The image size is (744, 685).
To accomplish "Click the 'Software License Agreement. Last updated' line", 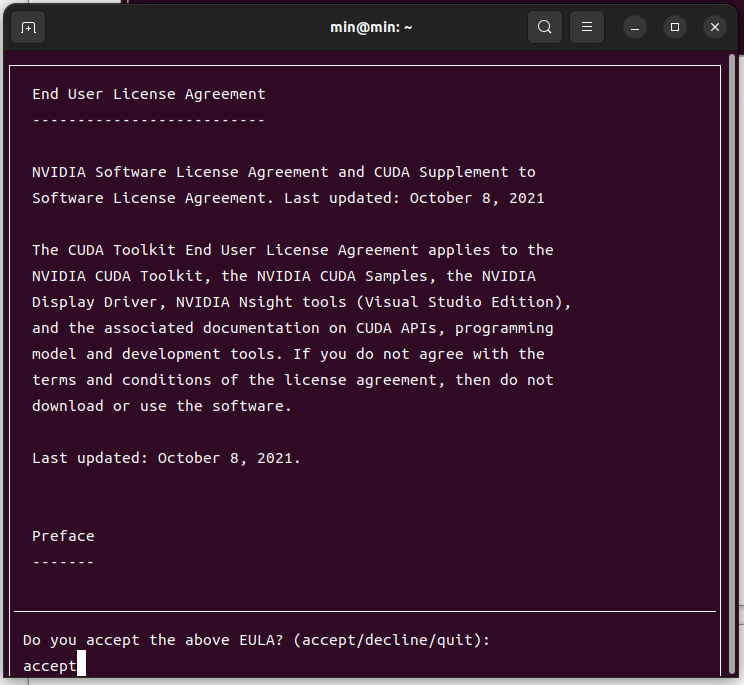I will [x=288, y=198].
